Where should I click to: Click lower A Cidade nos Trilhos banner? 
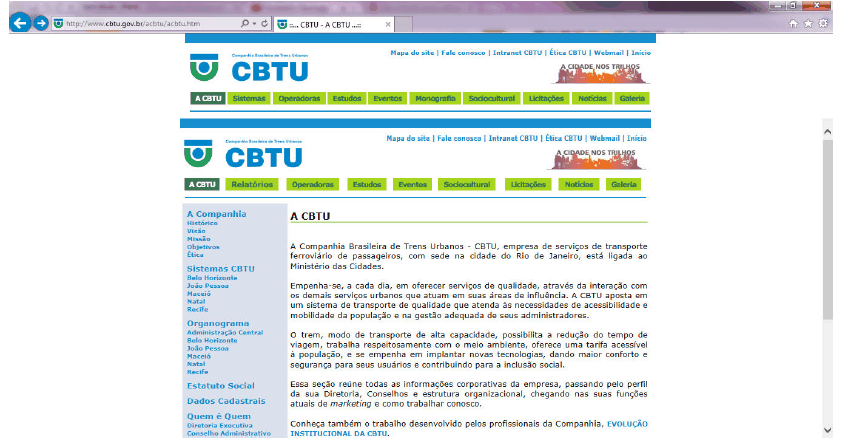[x=596, y=159]
